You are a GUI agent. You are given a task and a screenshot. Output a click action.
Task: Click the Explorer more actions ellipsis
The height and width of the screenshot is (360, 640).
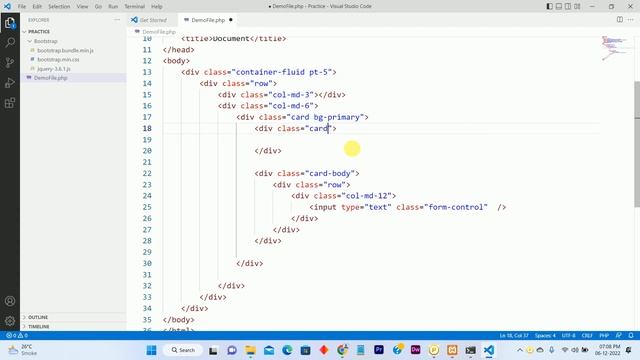117,20
